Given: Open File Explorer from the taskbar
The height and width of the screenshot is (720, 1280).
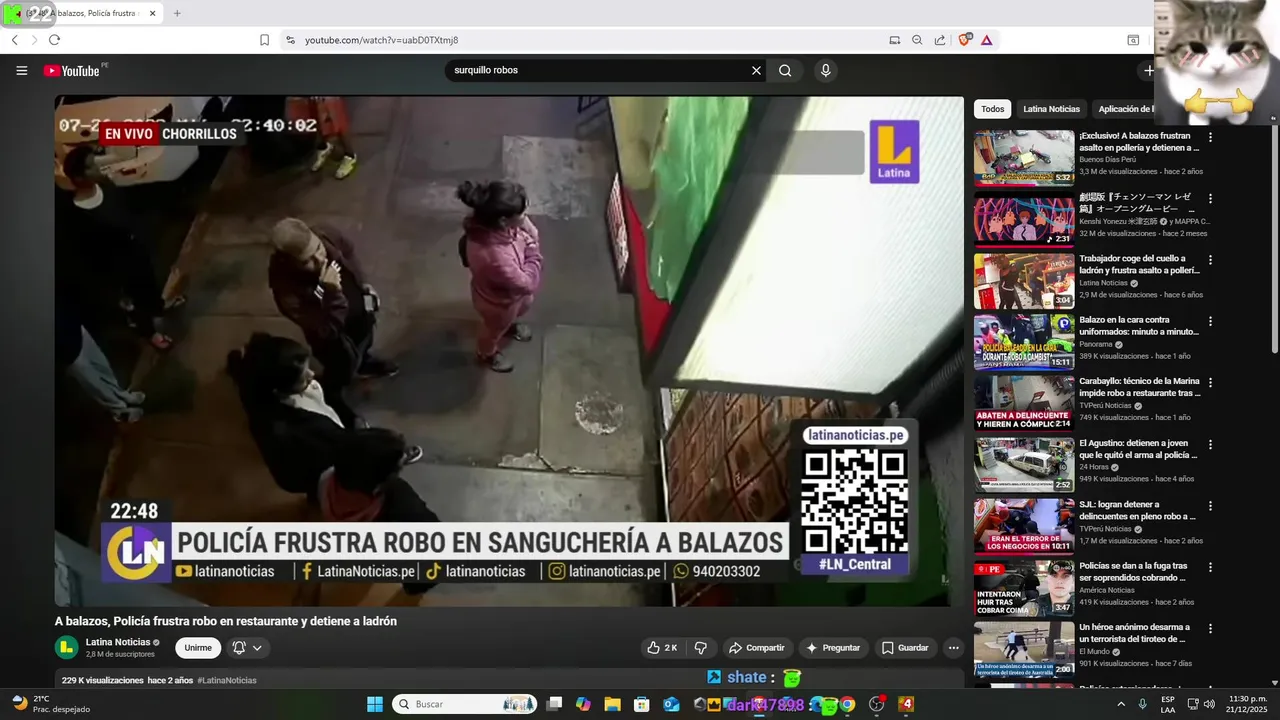Looking at the screenshot, I should coord(612,704).
